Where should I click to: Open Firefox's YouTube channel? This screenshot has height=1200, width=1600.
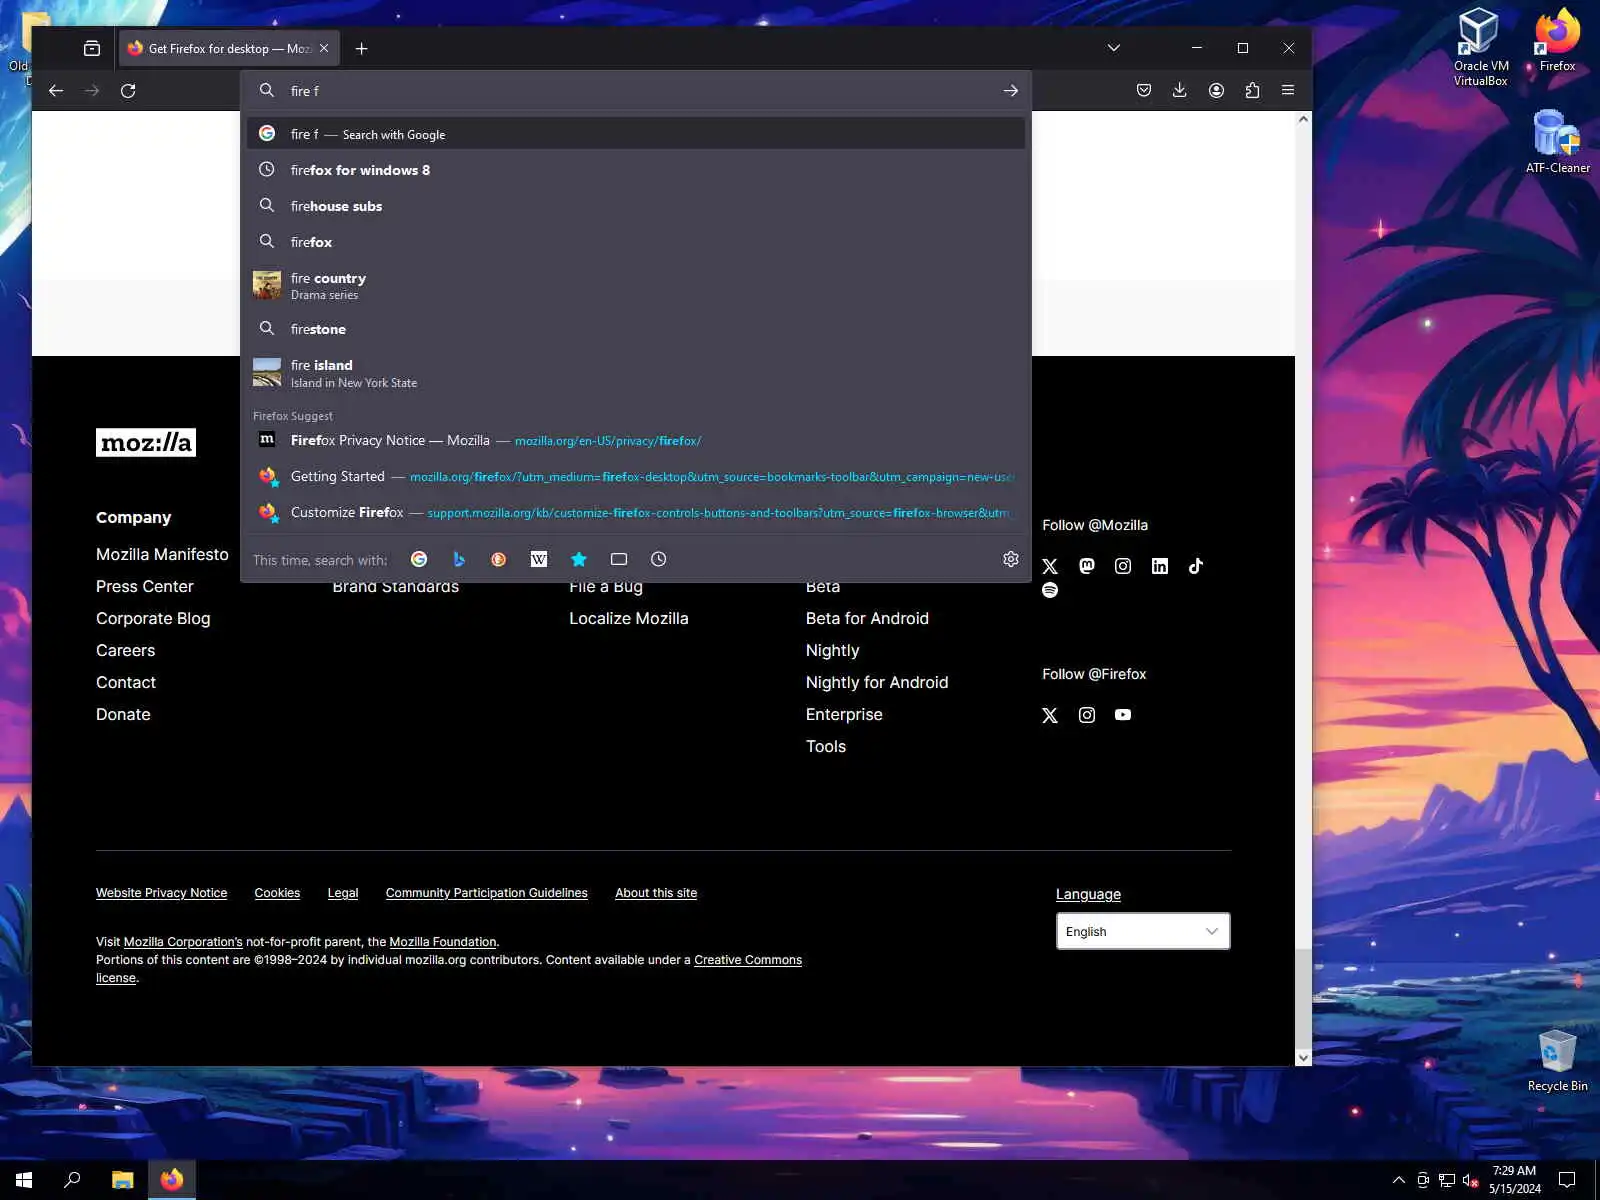point(1123,715)
